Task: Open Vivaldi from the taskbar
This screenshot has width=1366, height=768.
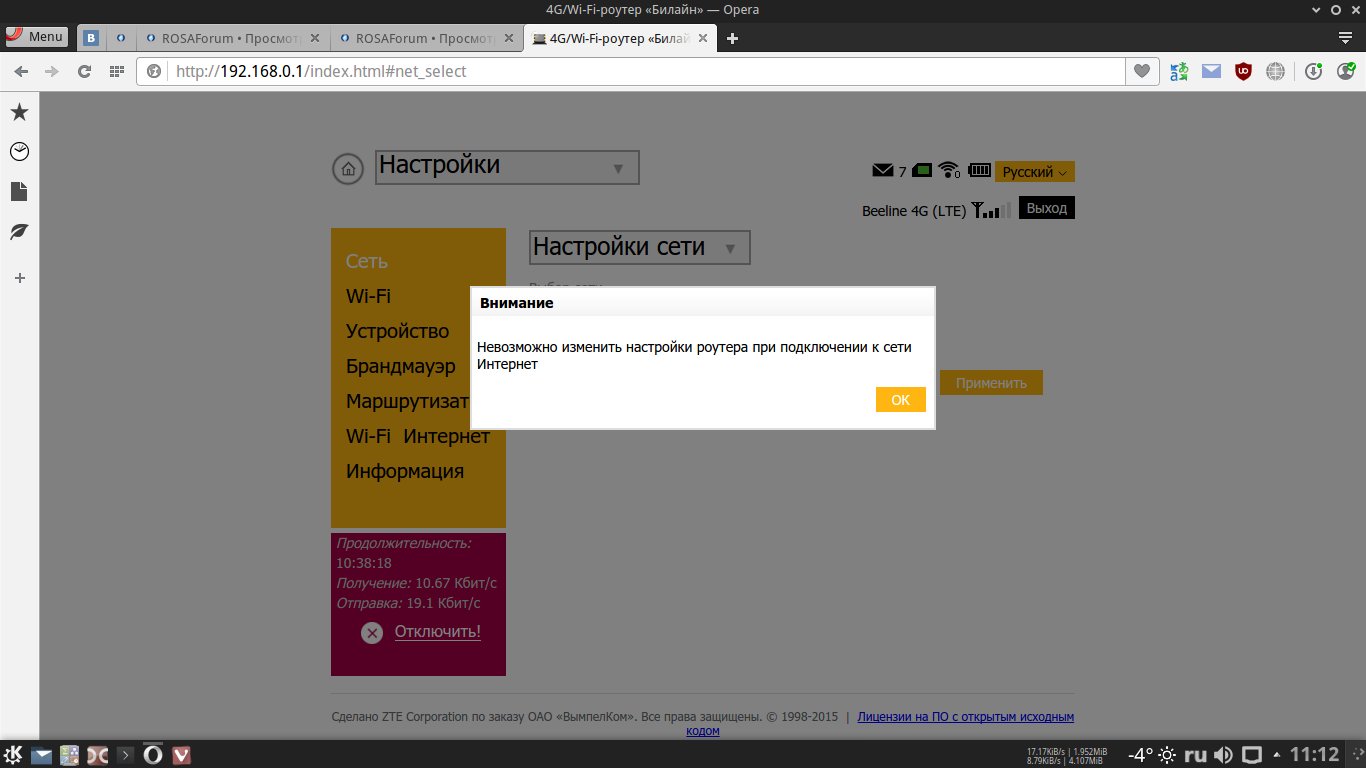Action: point(181,755)
